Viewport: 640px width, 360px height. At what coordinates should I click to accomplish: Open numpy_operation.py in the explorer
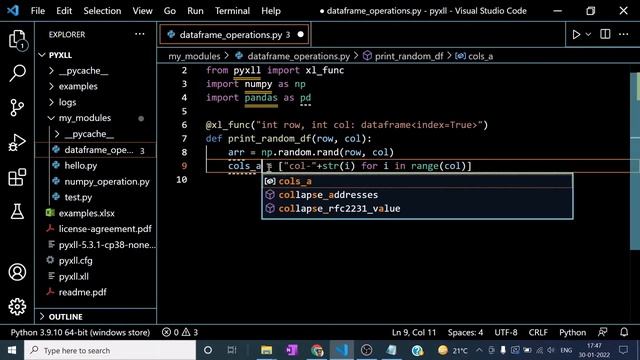(x=107, y=182)
